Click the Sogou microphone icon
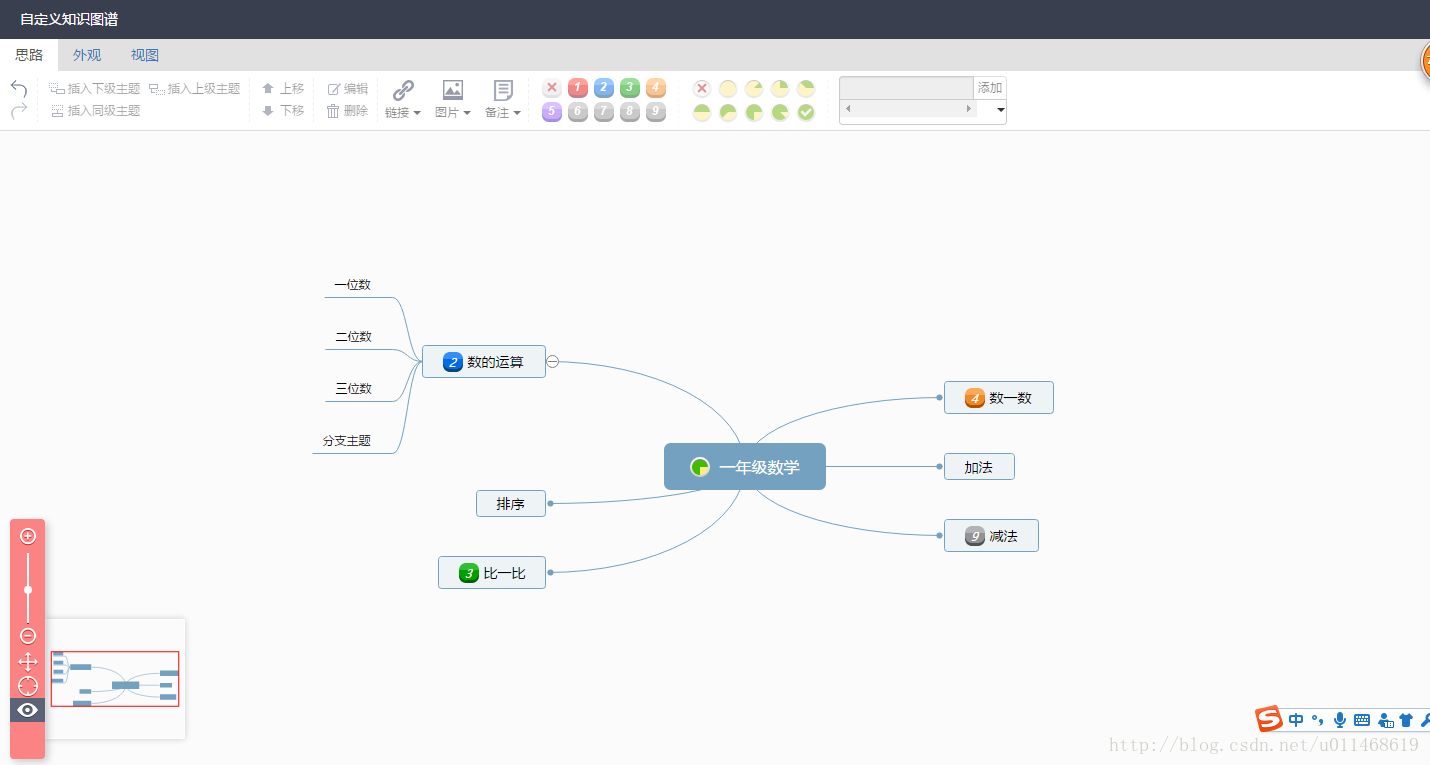Image resolution: width=1430 pixels, height=765 pixels. point(1340,720)
